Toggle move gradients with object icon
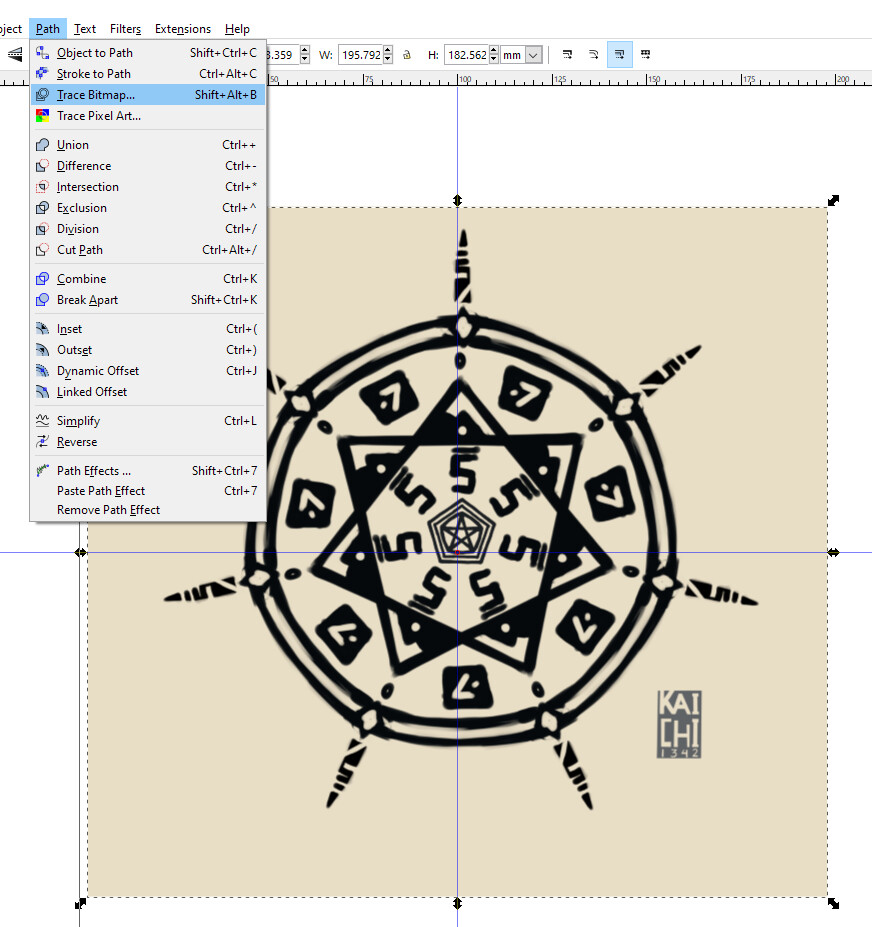Viewport: 872px width, 927px height. 620,55
